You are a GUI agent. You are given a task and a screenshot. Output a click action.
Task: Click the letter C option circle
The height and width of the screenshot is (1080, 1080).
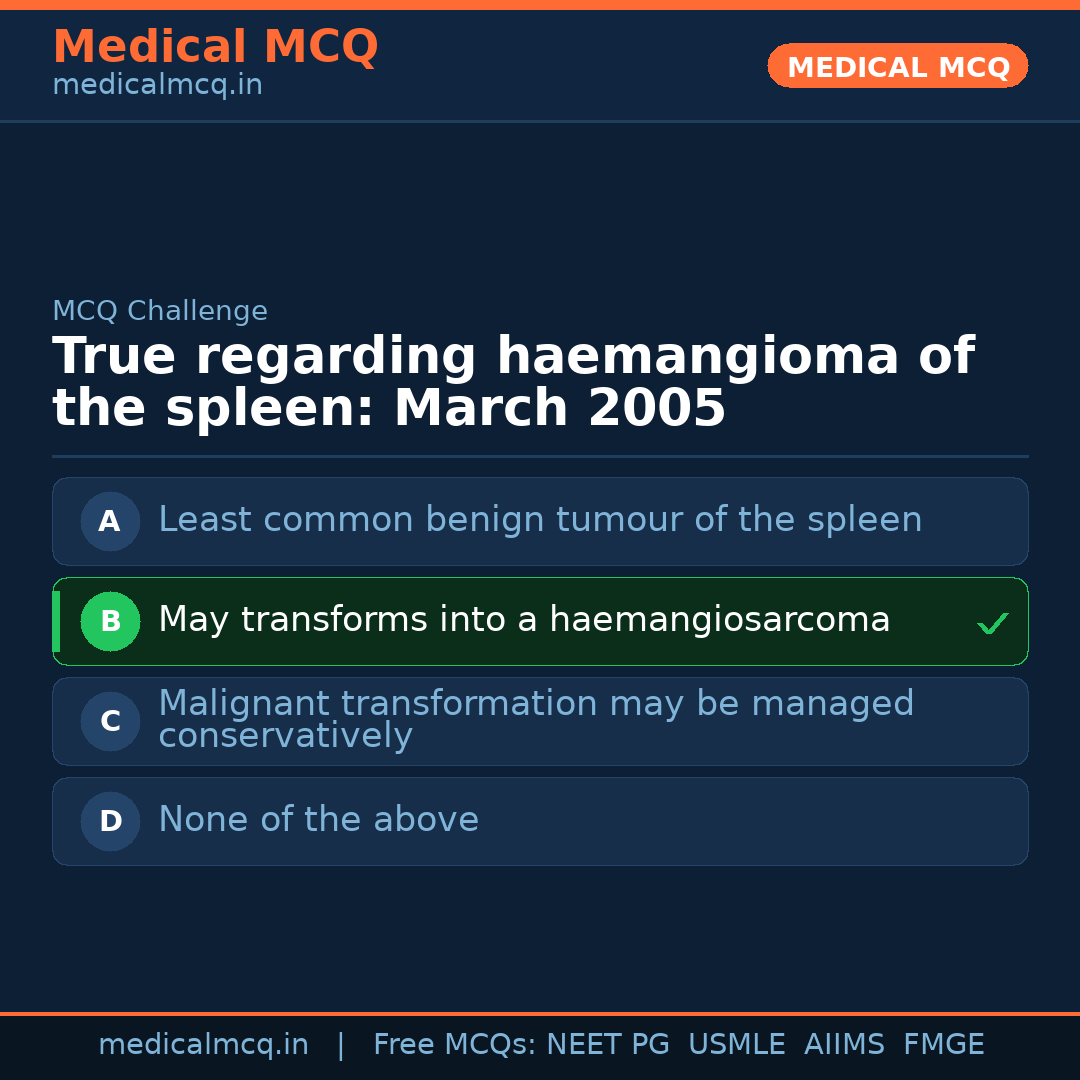[110, 721]
